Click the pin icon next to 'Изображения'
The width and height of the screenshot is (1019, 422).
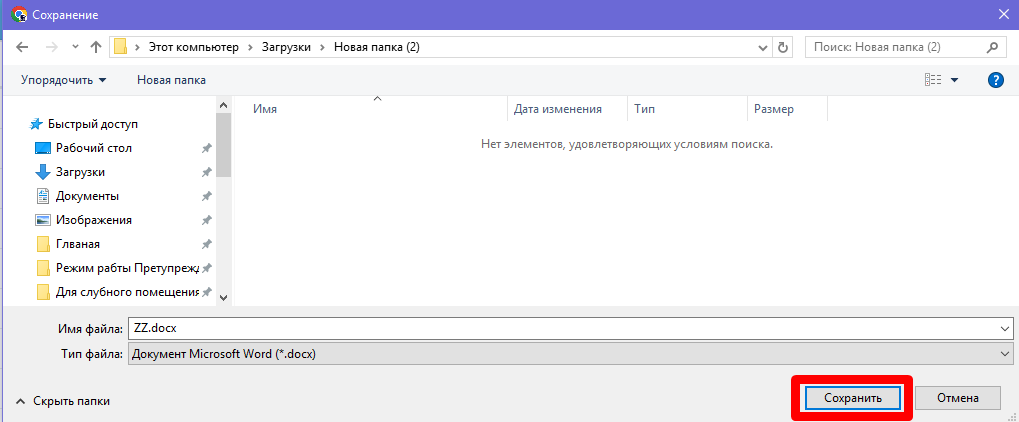tap(206, 220)
